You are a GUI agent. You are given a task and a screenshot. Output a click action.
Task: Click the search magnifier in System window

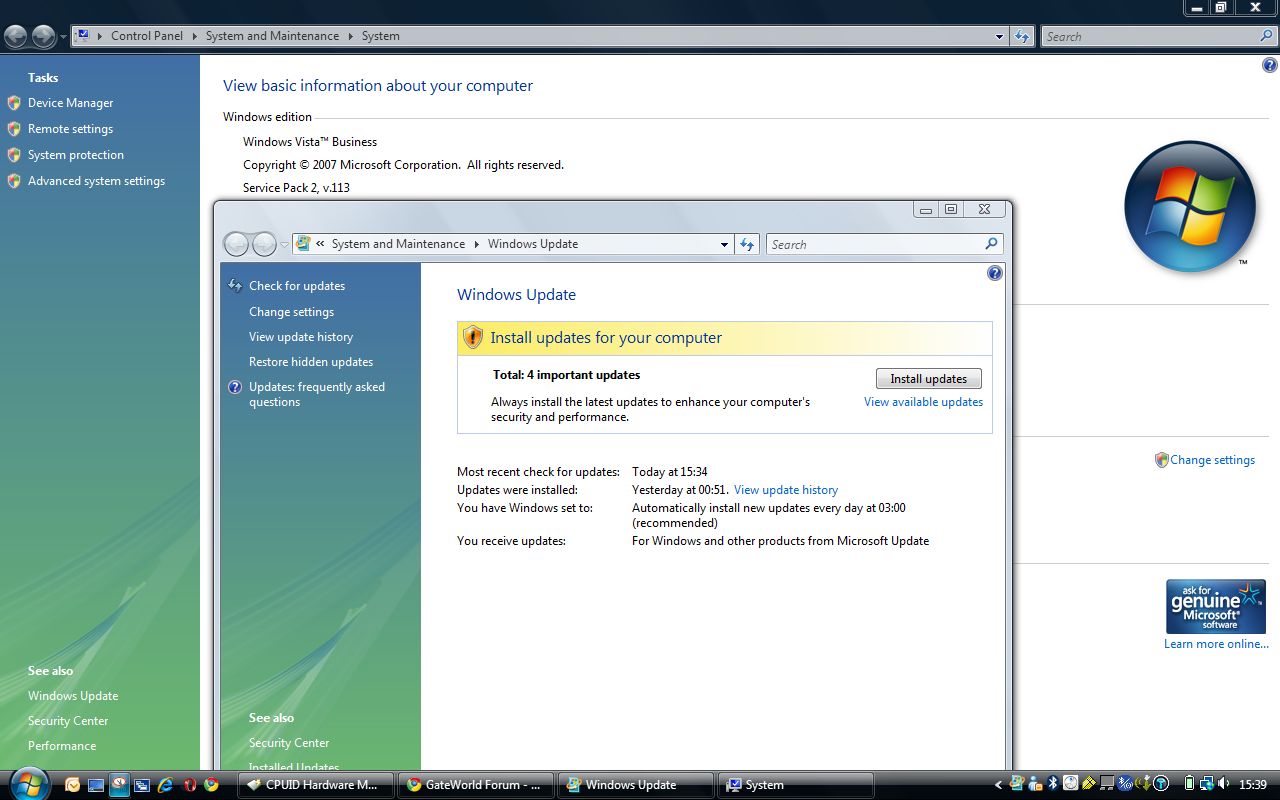(x=1267, y=36)
